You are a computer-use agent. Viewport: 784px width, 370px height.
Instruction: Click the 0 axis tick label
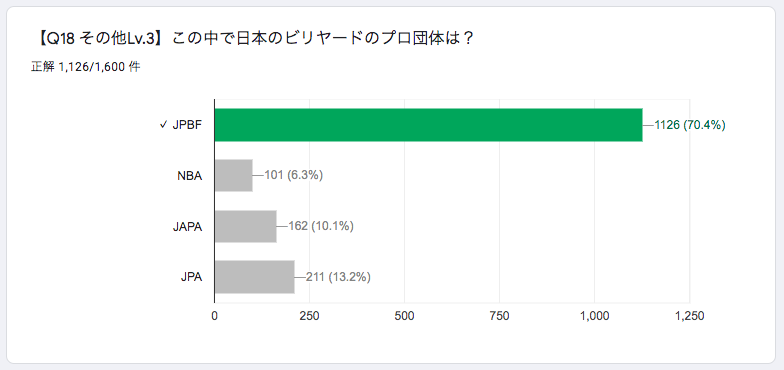click(x=214, y=316)
